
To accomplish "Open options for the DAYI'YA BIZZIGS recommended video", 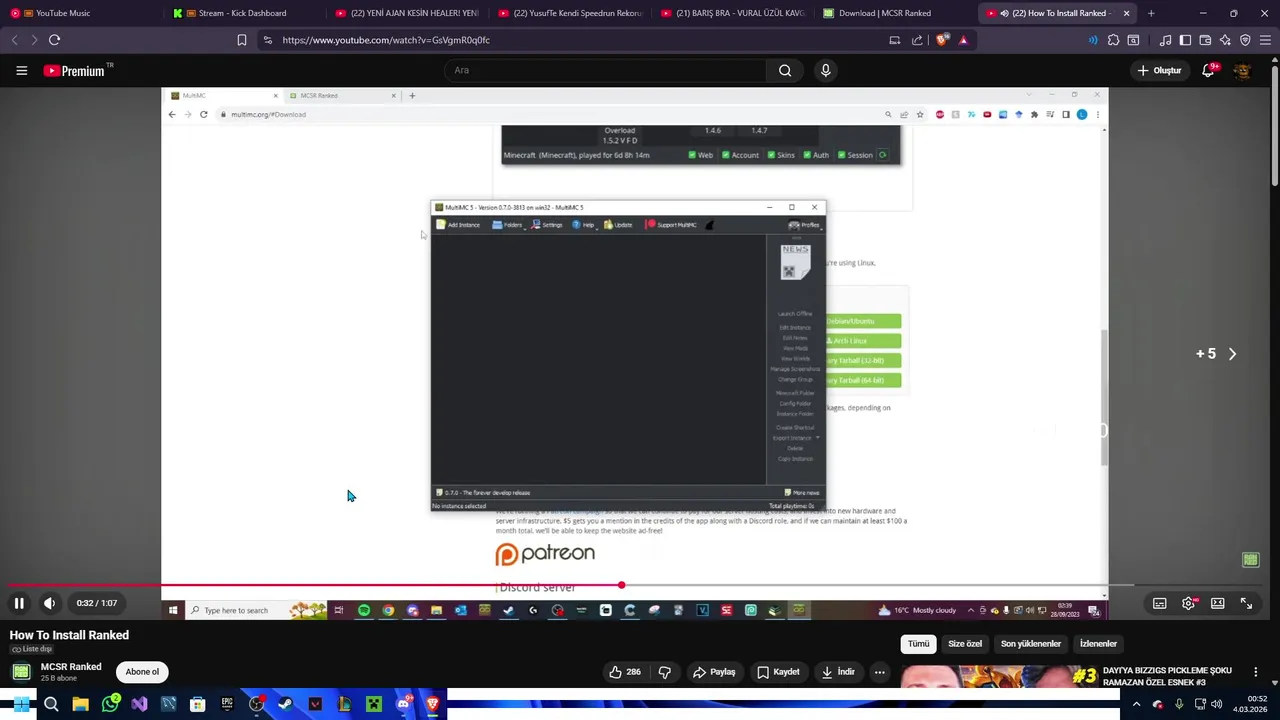I will tap(1255, 672).
